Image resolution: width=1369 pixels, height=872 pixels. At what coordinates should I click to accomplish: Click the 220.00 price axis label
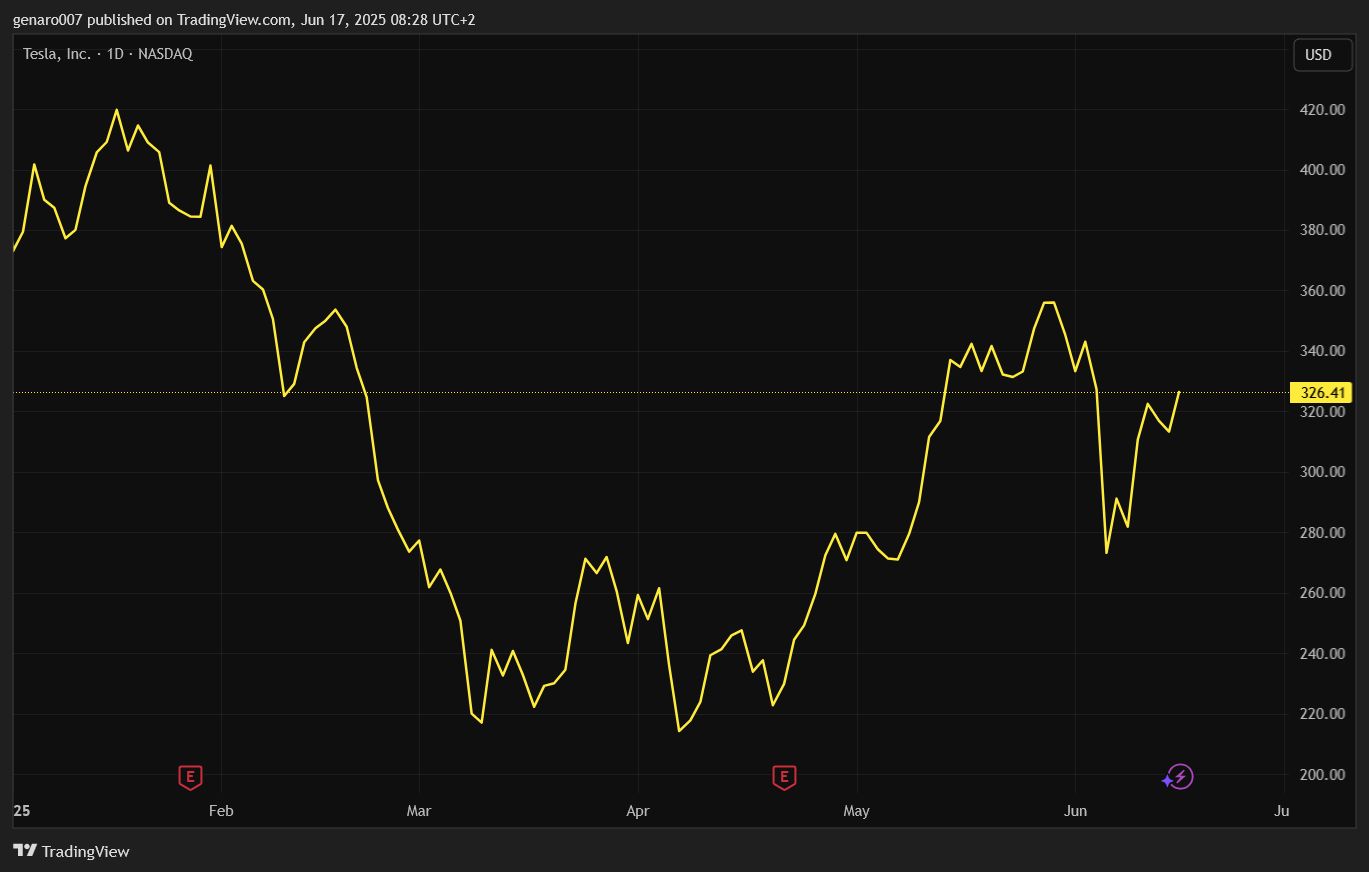click(1322, 714)
